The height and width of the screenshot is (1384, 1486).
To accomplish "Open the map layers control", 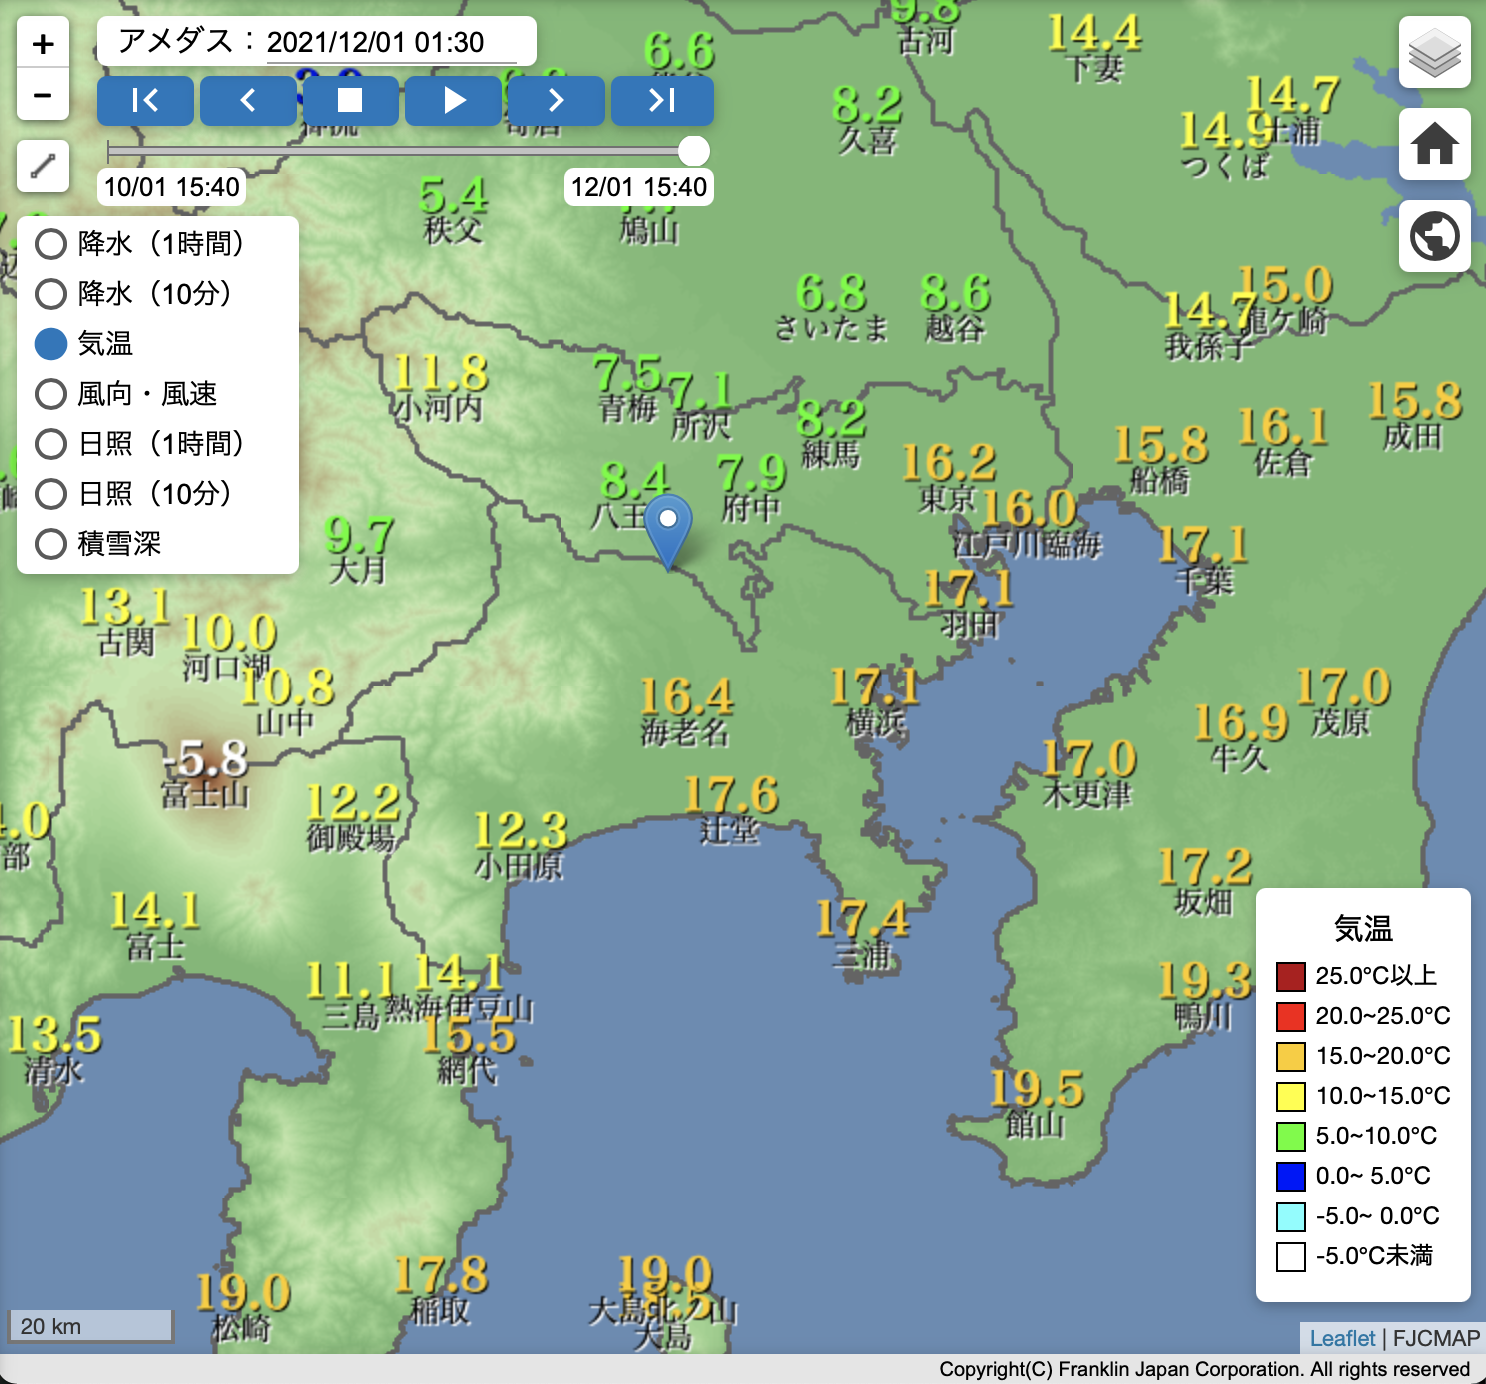I will click(x=1434, y=52).
